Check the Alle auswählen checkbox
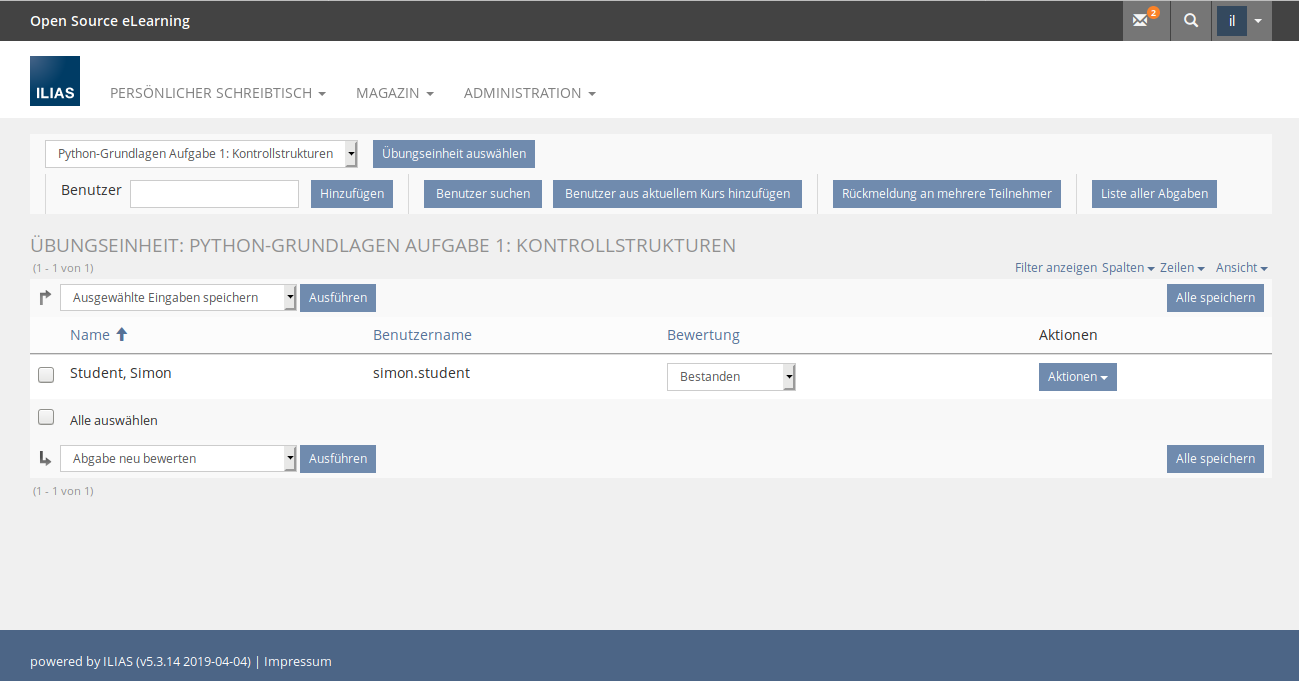 point(46,418)
